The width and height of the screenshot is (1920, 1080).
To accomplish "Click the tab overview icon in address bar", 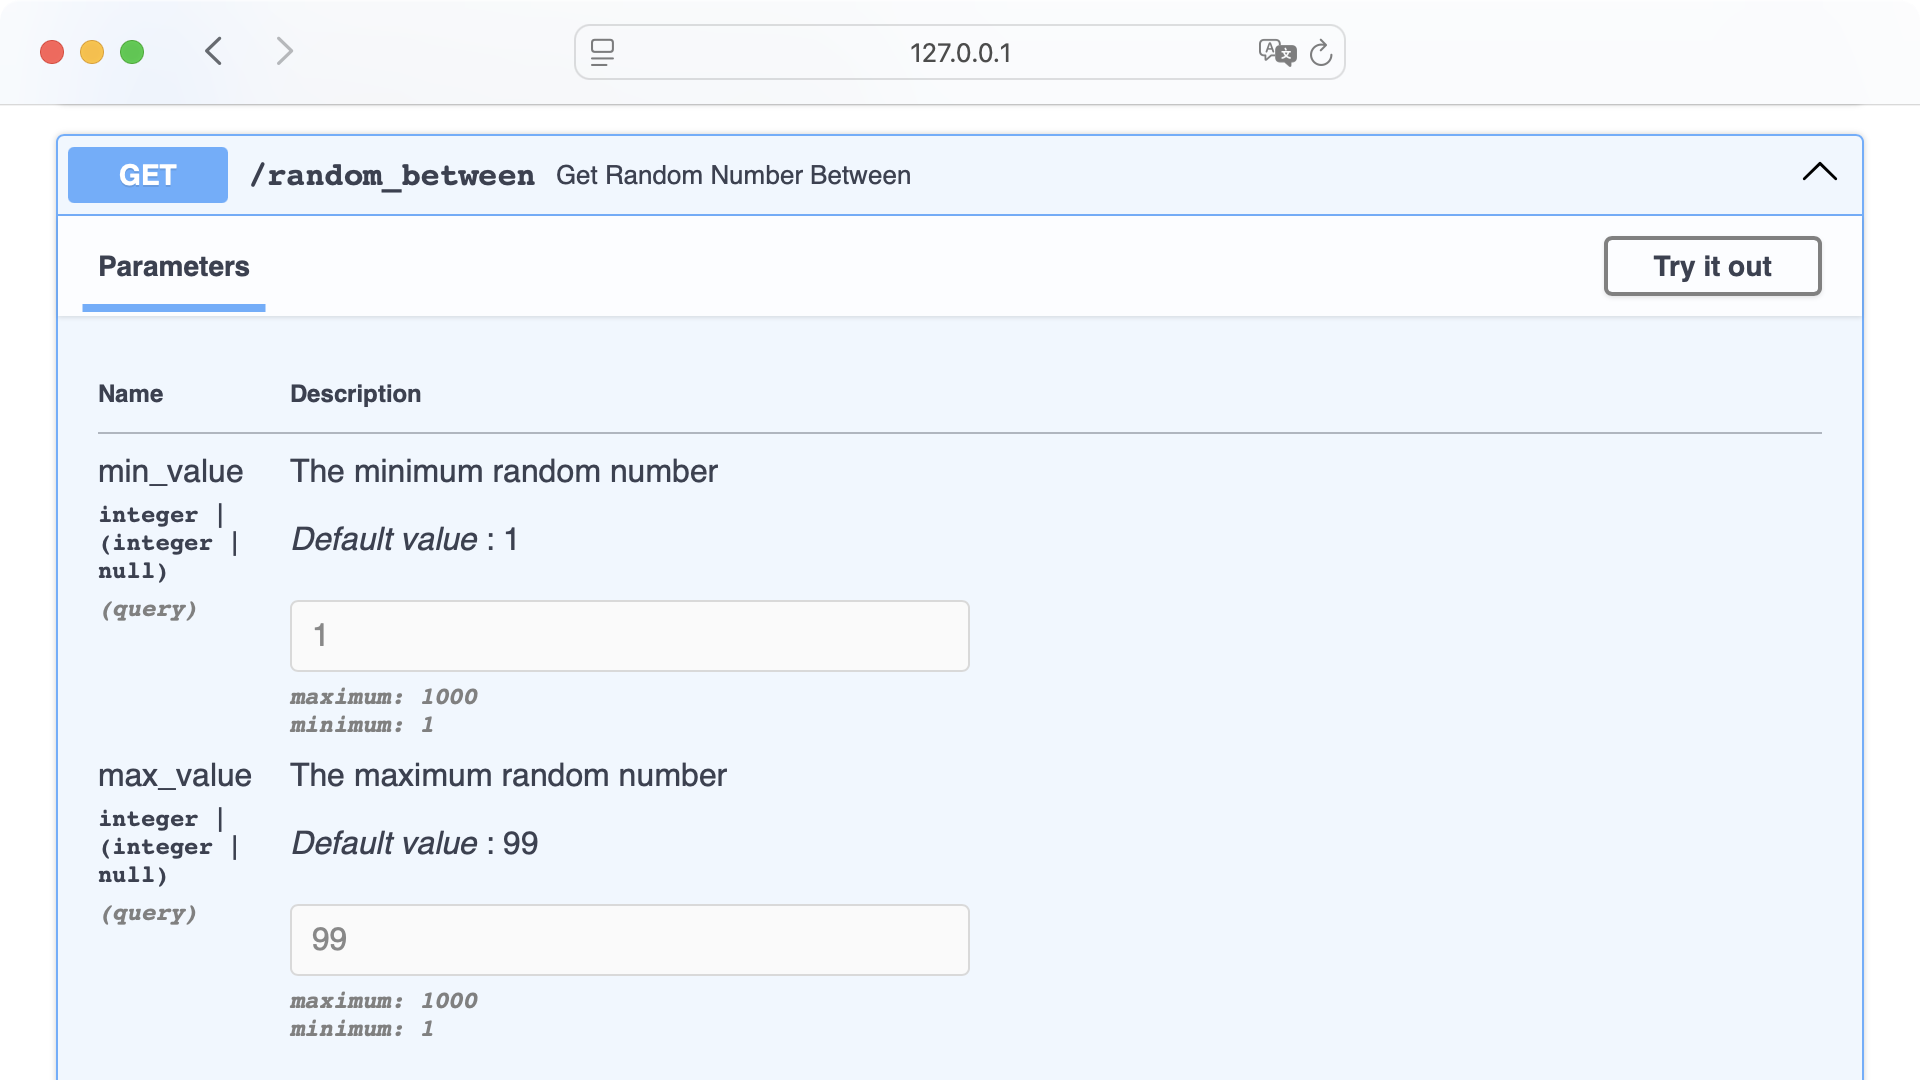I will click(602, 53).
